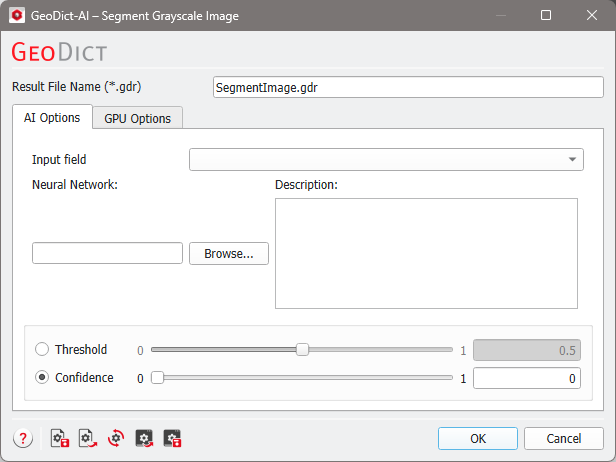616x462 pixels.
Task: Save settings as default icon (dark)
Action: 172,438
